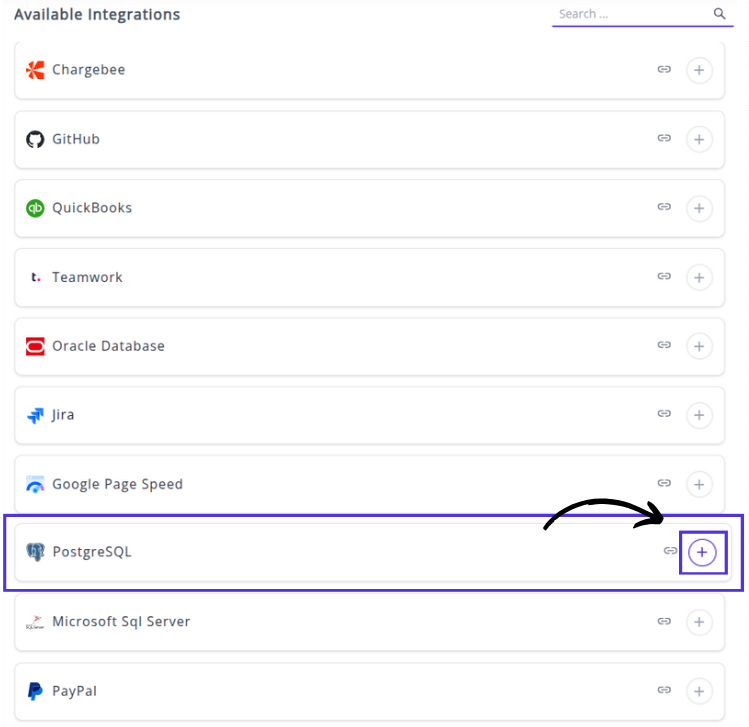
Task: Select the Jira integration name
Action: [63, 415]
